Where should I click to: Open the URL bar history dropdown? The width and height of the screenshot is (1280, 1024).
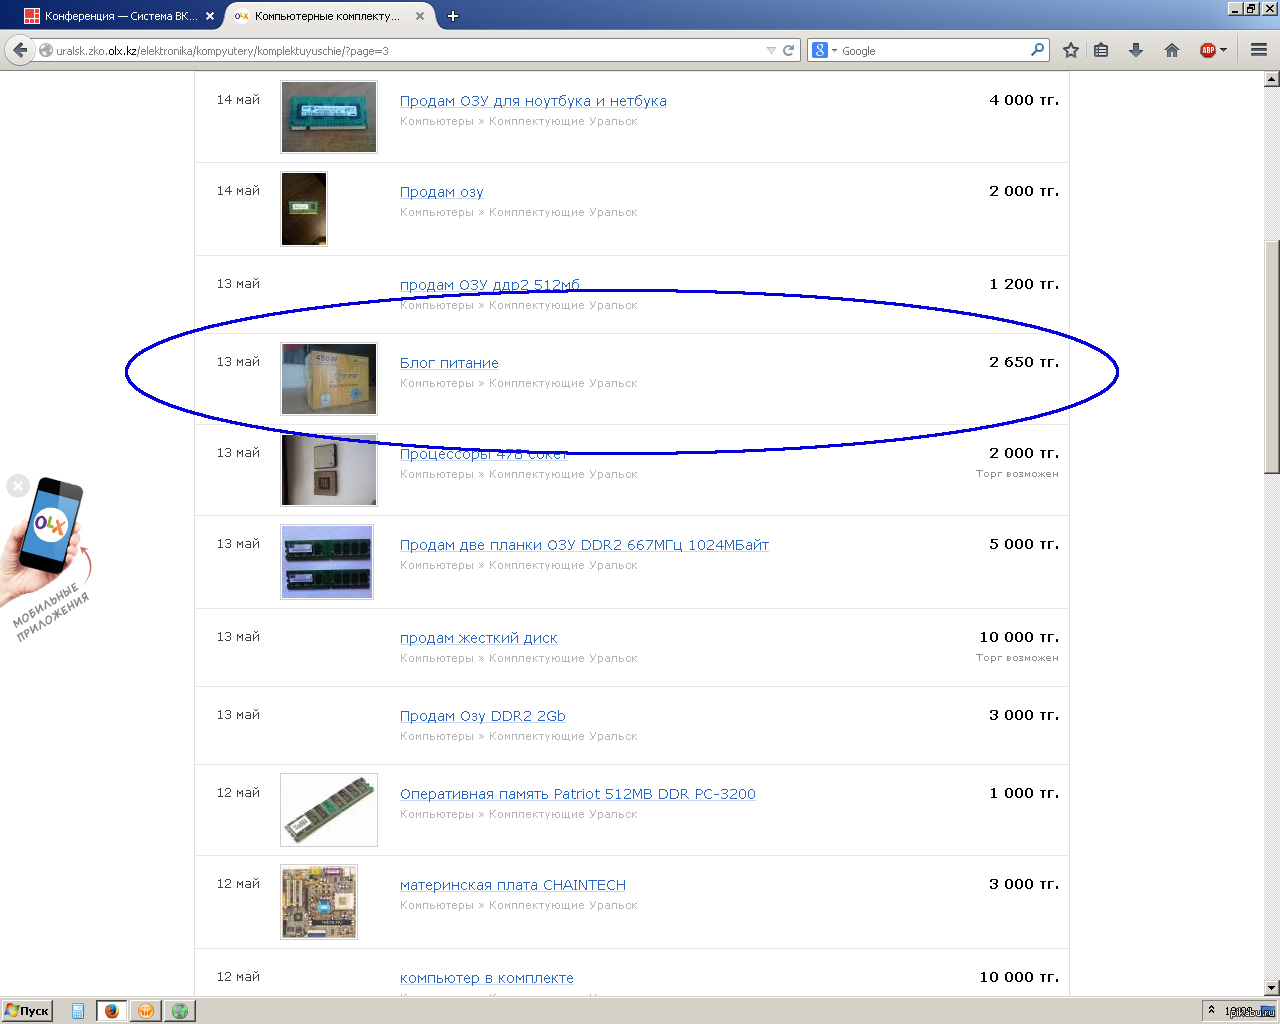click(x=771, y=50)
